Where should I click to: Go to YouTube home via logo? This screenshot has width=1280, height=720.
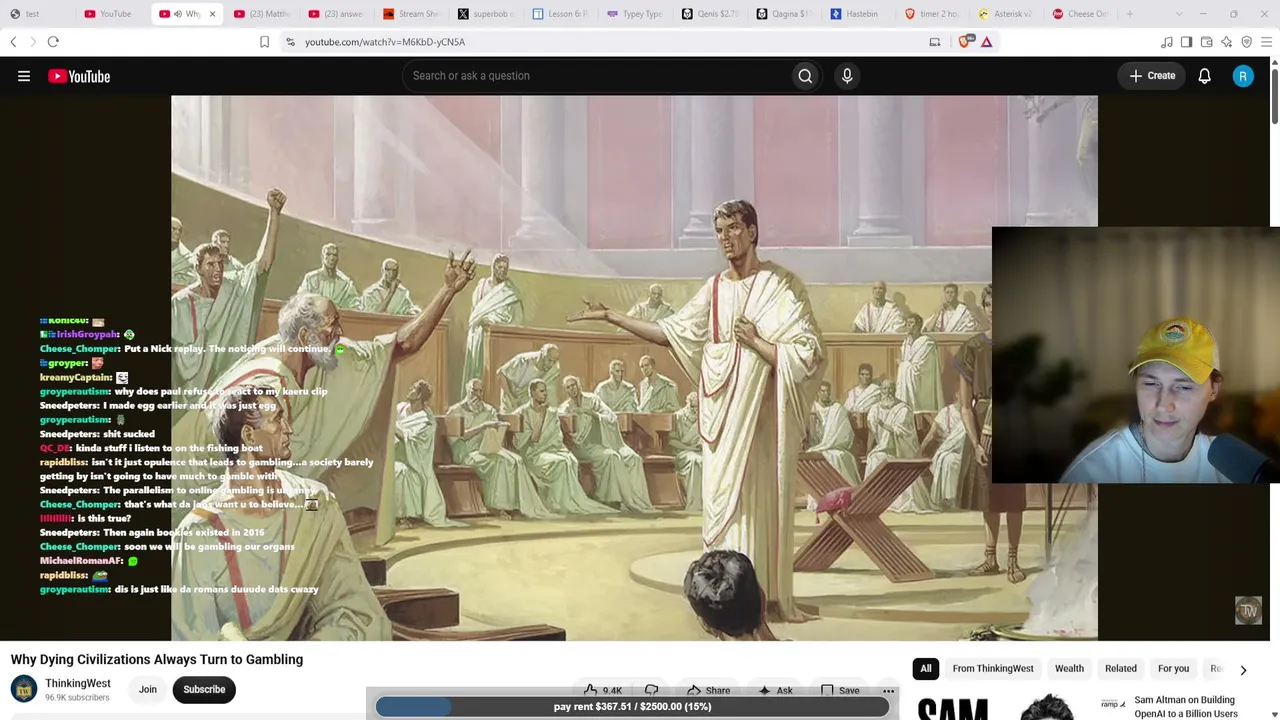pos(79,76)
